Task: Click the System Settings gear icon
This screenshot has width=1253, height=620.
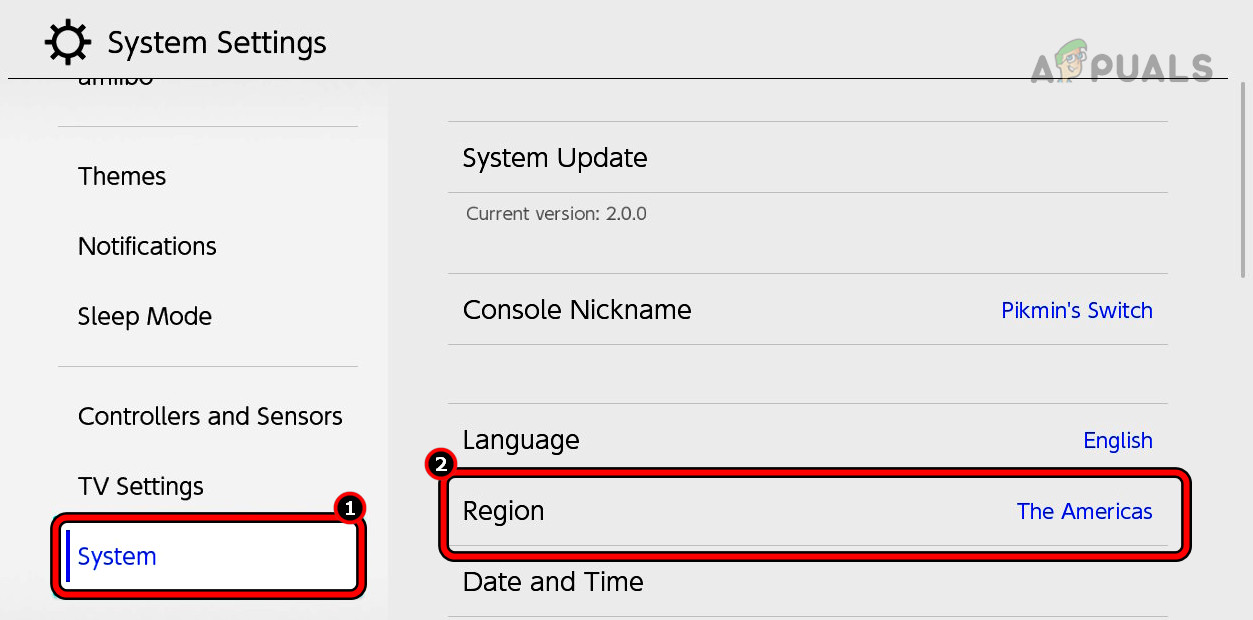Action: click(66, 41)
